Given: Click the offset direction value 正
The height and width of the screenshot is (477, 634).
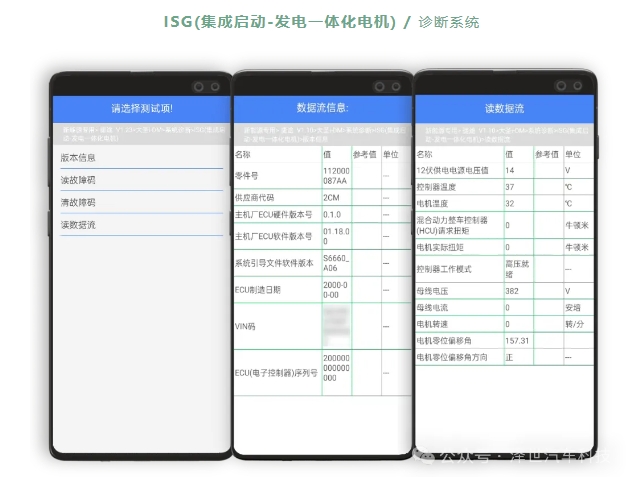Looking at the screenshot, I should coord(509,357).
